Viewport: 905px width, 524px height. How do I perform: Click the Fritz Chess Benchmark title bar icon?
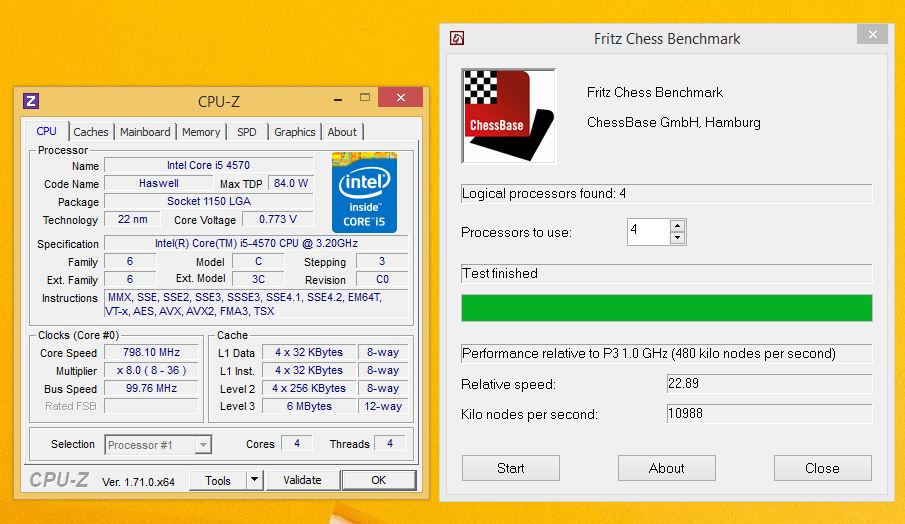[457, 39]
